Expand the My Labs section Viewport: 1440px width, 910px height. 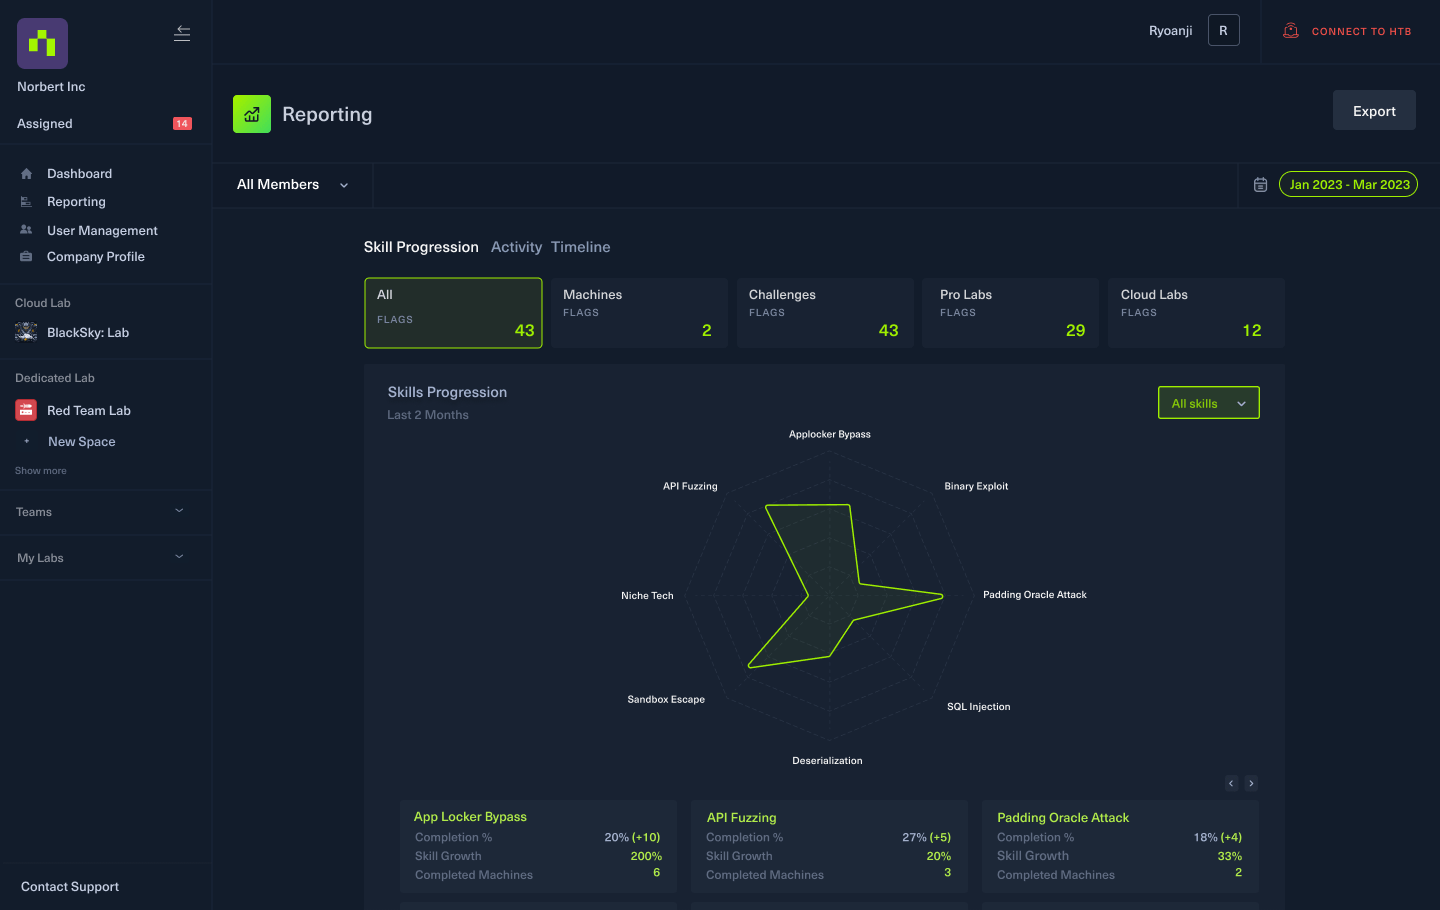[179, 557]
